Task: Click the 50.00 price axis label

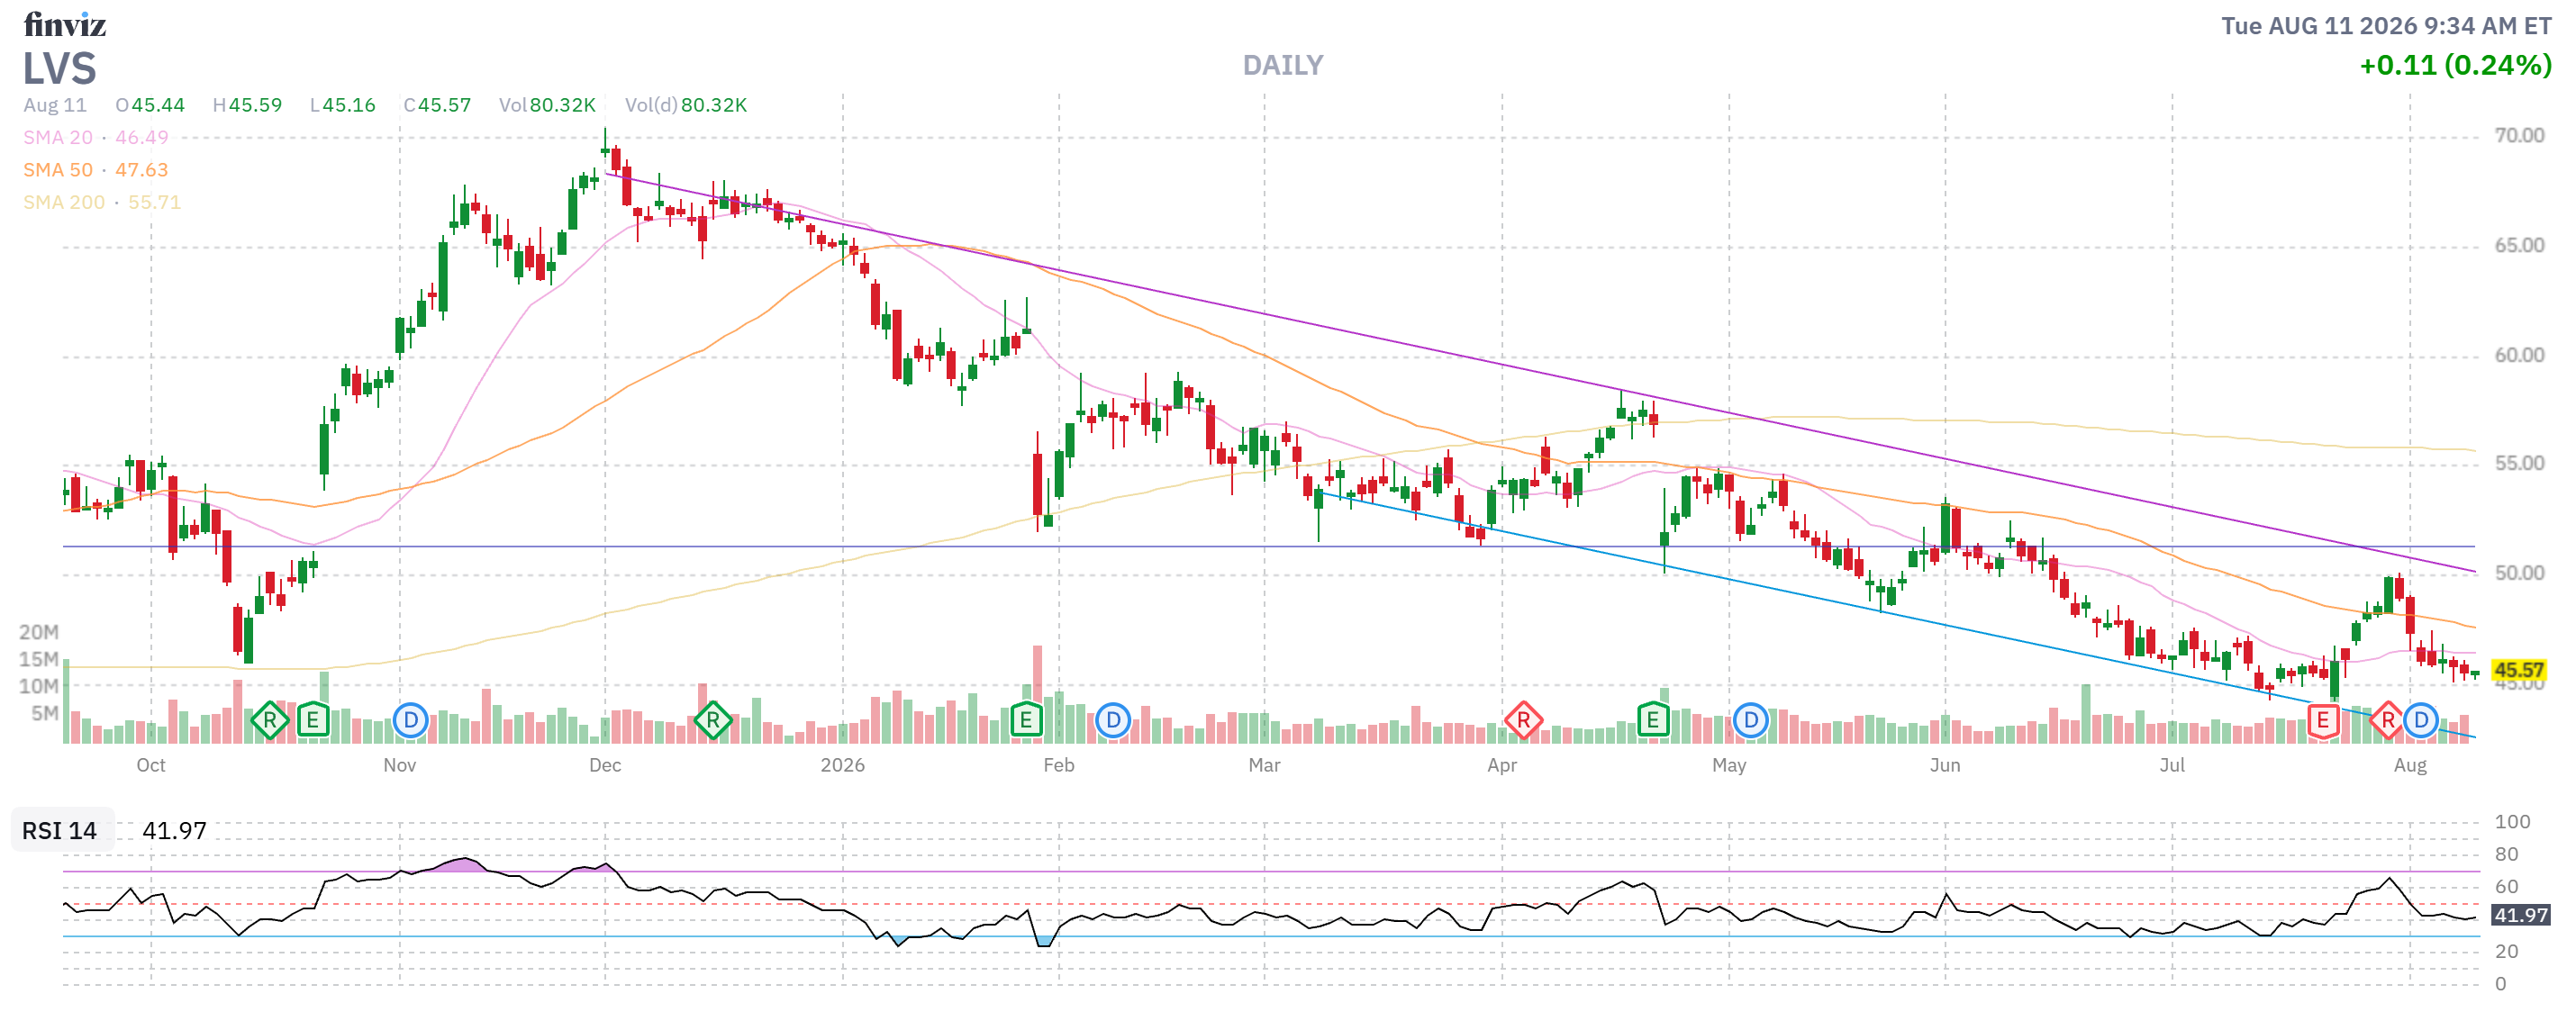Action: (2519, 573)
